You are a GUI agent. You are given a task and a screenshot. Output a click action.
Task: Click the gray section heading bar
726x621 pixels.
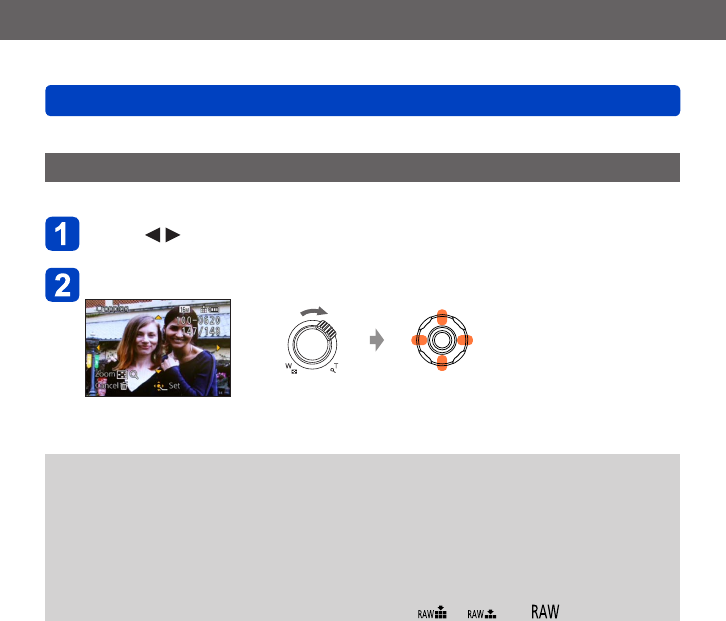point(363,168)
